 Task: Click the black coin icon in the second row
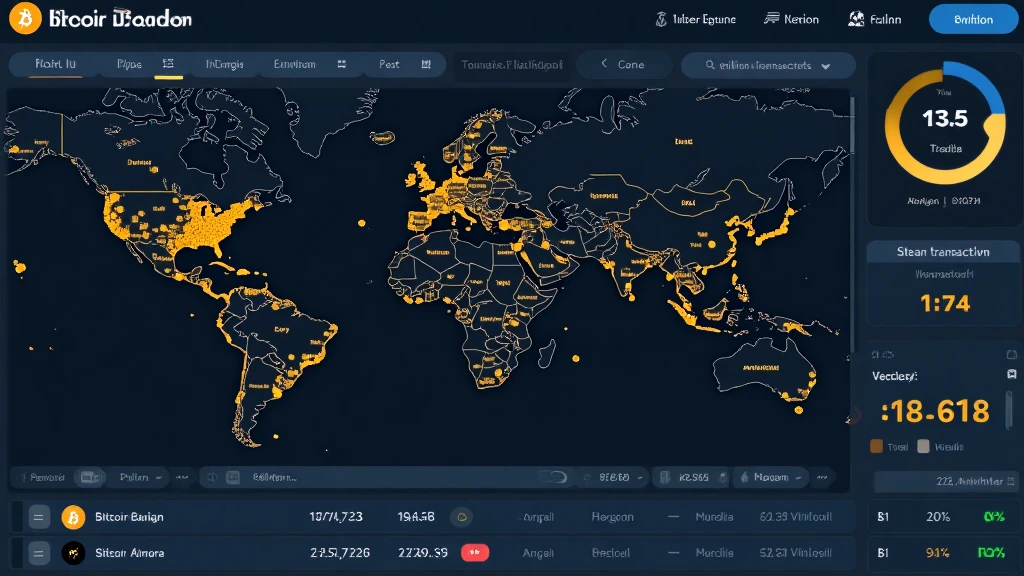tap(73, 553)
